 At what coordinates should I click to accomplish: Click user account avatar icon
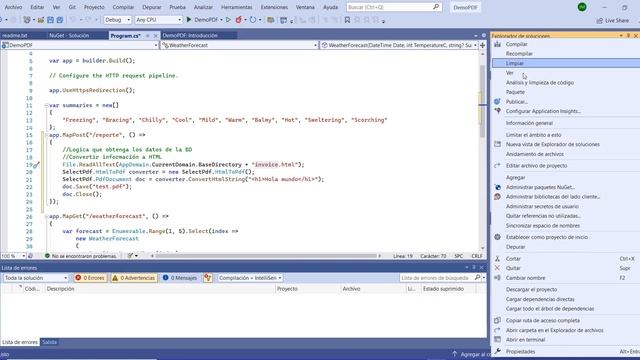coord(582,7)
